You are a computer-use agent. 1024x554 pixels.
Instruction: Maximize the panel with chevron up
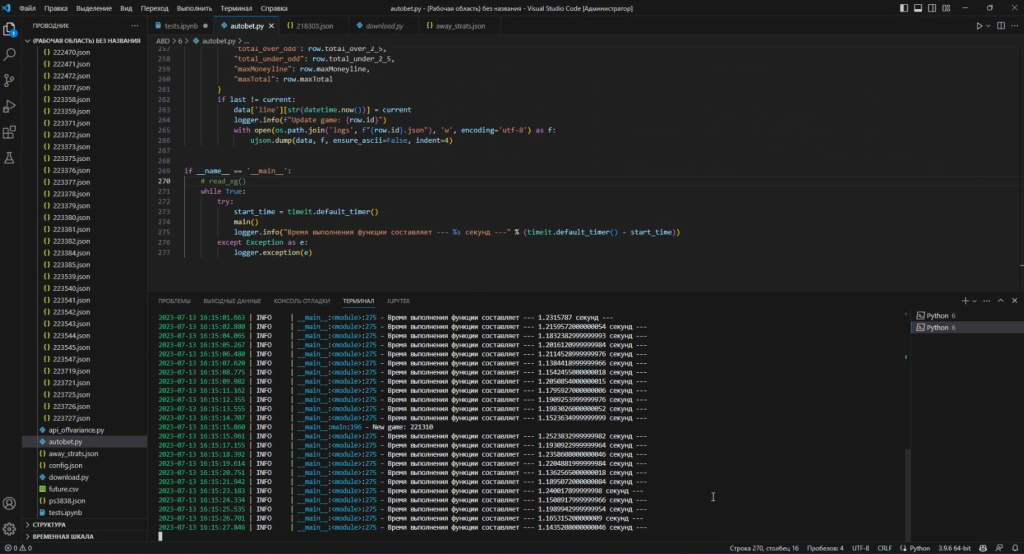click(x=1000, y=301)
